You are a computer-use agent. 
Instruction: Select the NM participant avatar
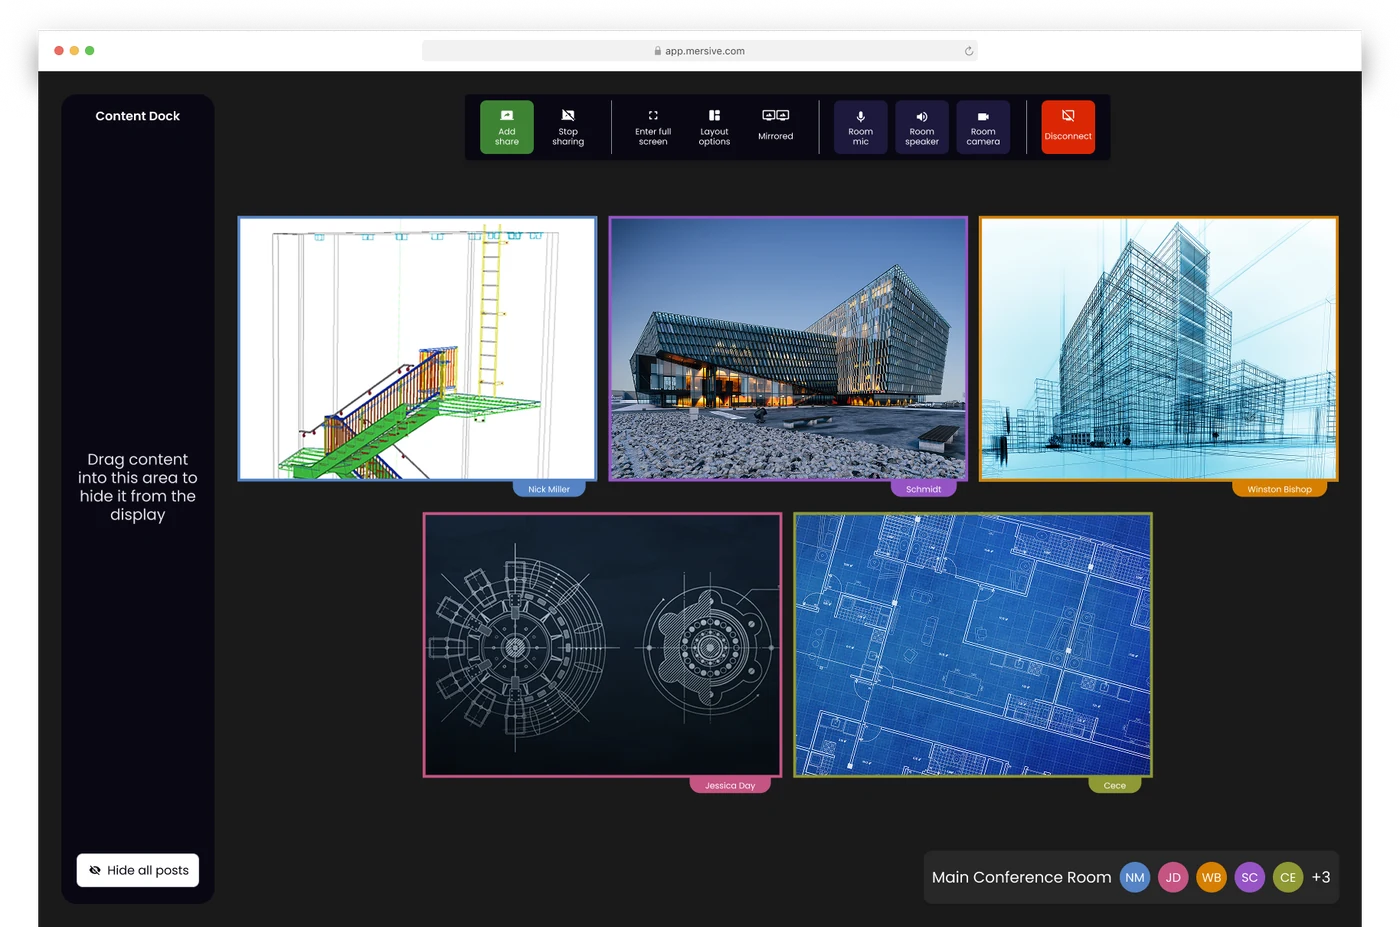pyautogui.click(x=1135, y=877)
